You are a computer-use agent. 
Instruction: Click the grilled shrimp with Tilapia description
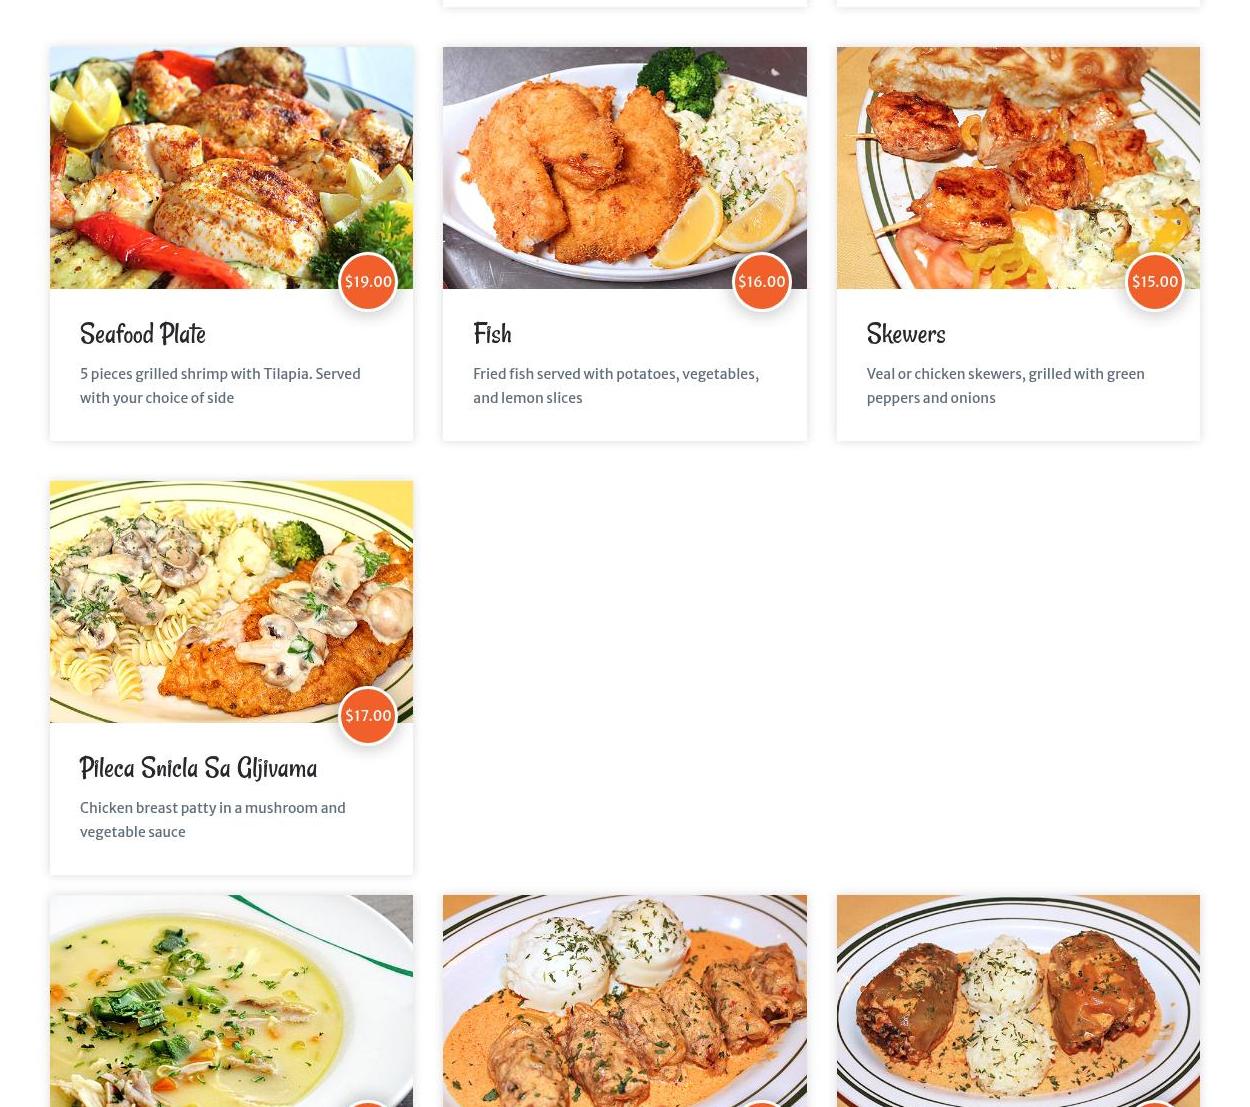tap(220, 386)
